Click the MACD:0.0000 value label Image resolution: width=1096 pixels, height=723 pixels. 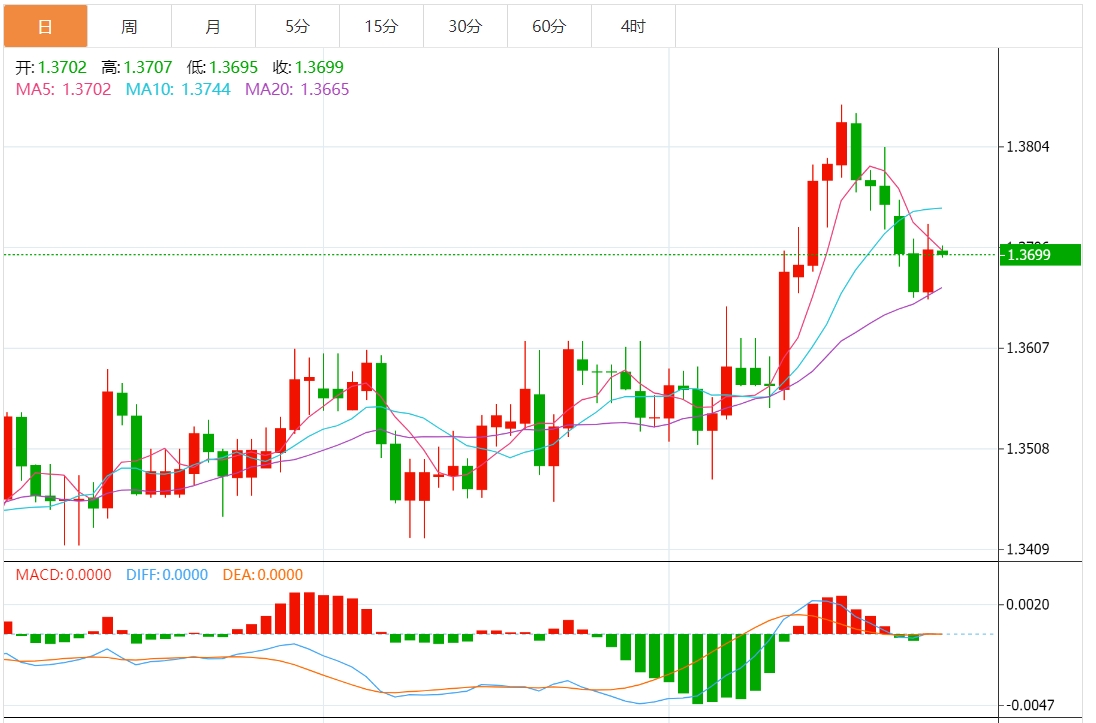tap(64, 575)
